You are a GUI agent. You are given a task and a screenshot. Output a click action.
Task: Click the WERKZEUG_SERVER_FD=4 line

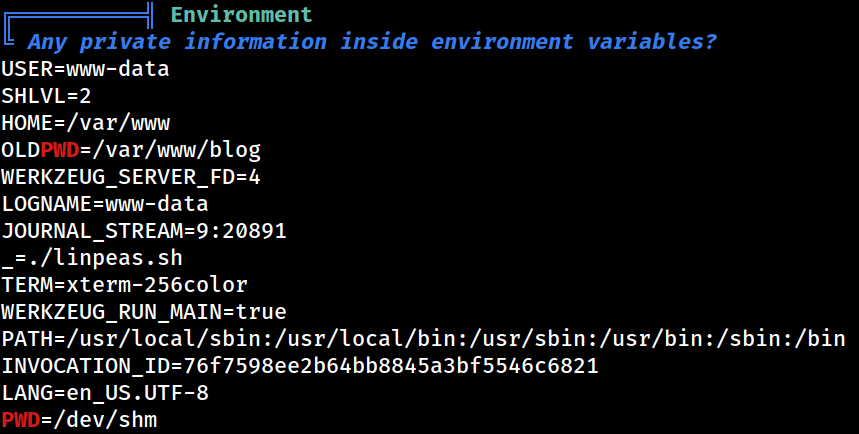[131, 177]
